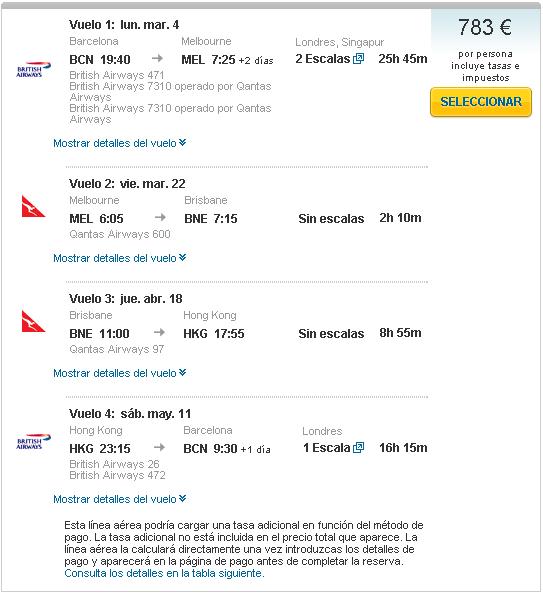The height and width of the screenshot is (595, 543).
Task: Click Vuelo 1: lun. mar. 4 heading
Action: pyautogui.click(x=124, y=25)
